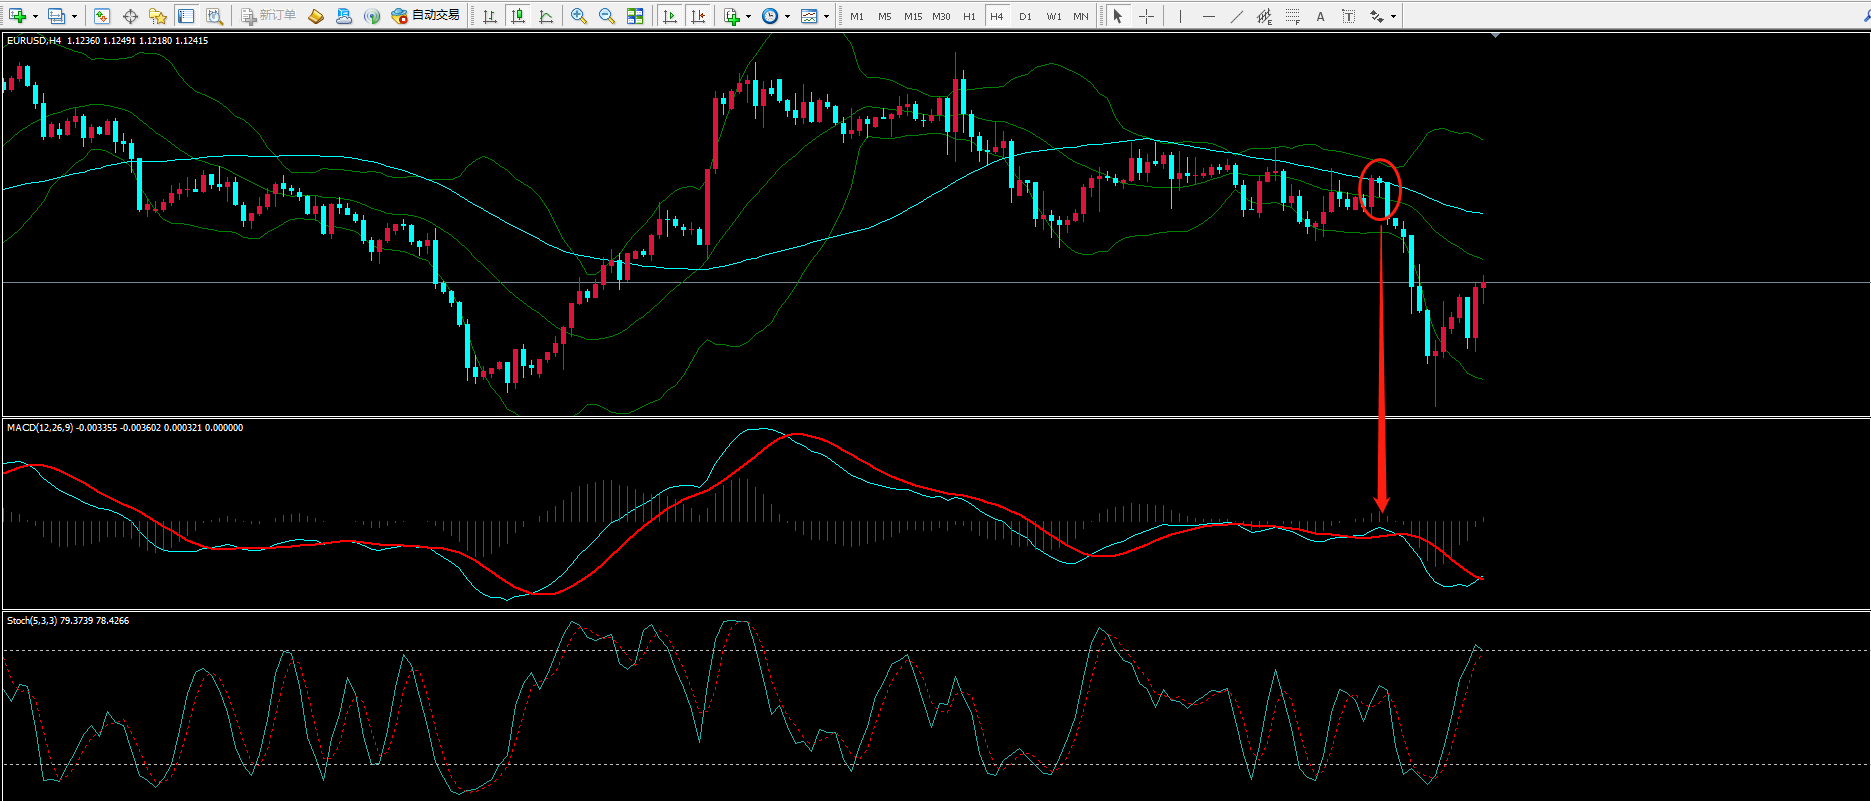The width and height of the screenshot is (1871, 801).
Task: Switch chart to bar chart mode
Action: (490, 16)
